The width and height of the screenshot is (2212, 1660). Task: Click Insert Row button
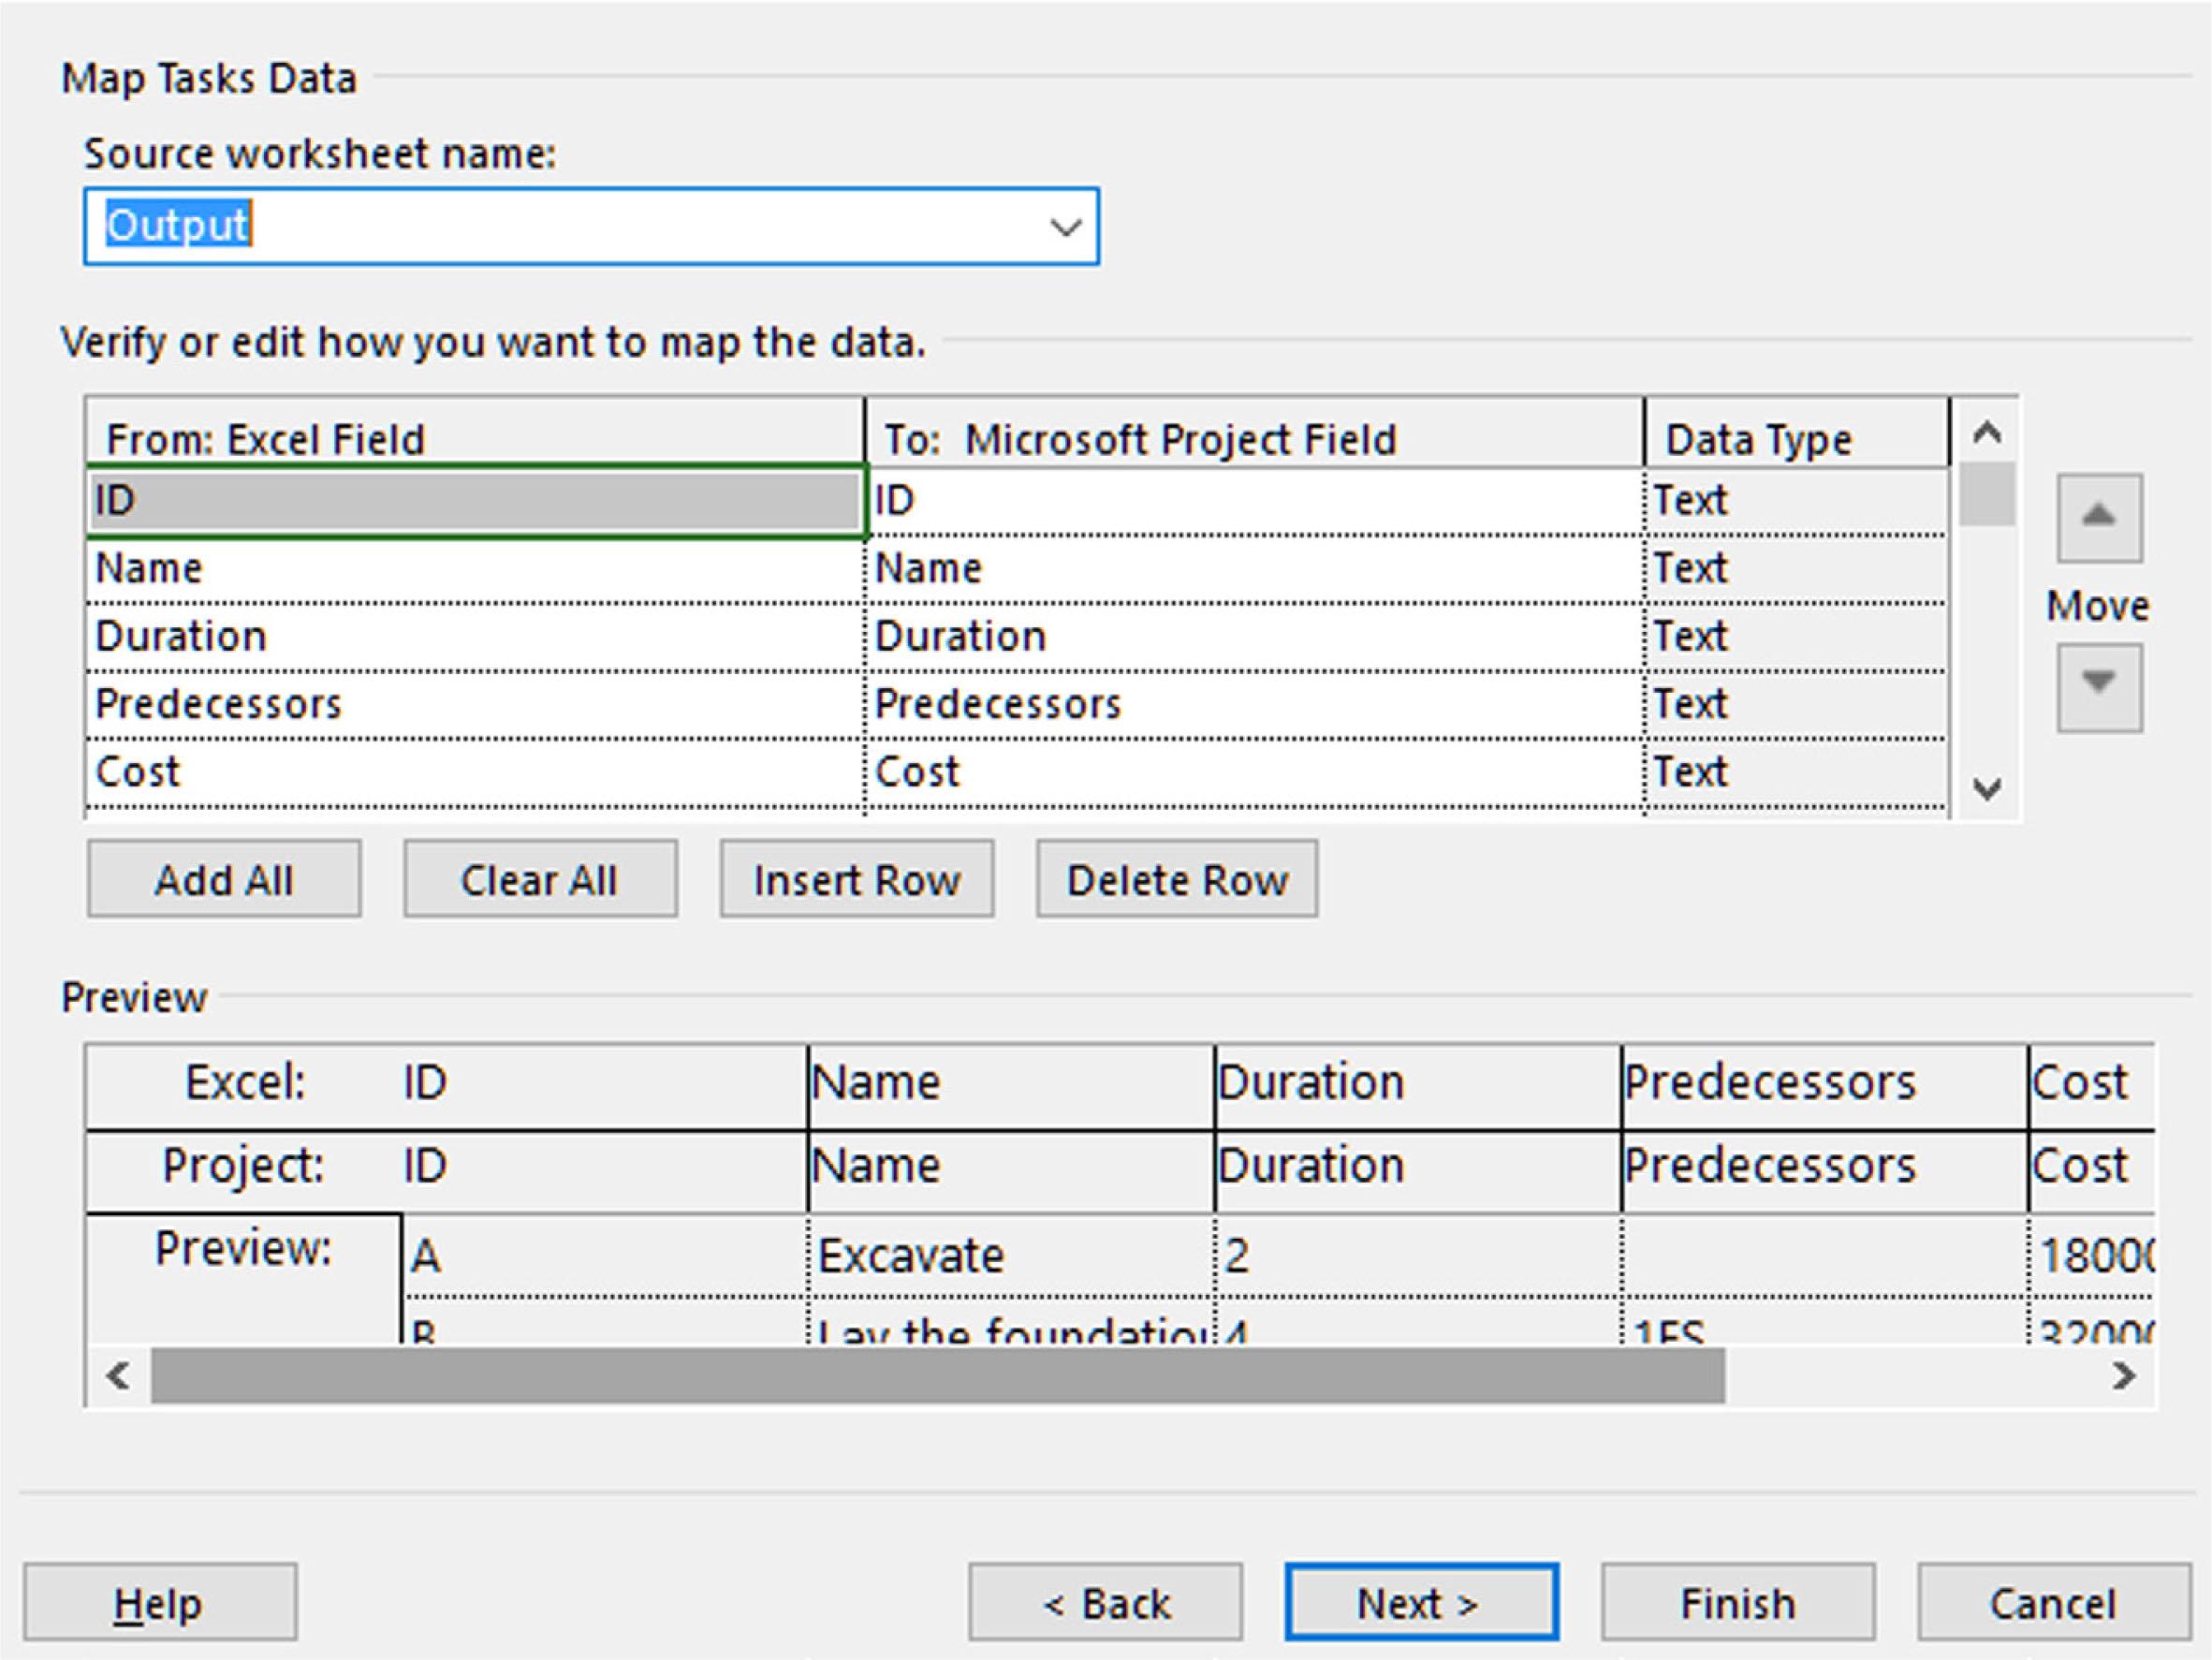click(x=857, y=880)
